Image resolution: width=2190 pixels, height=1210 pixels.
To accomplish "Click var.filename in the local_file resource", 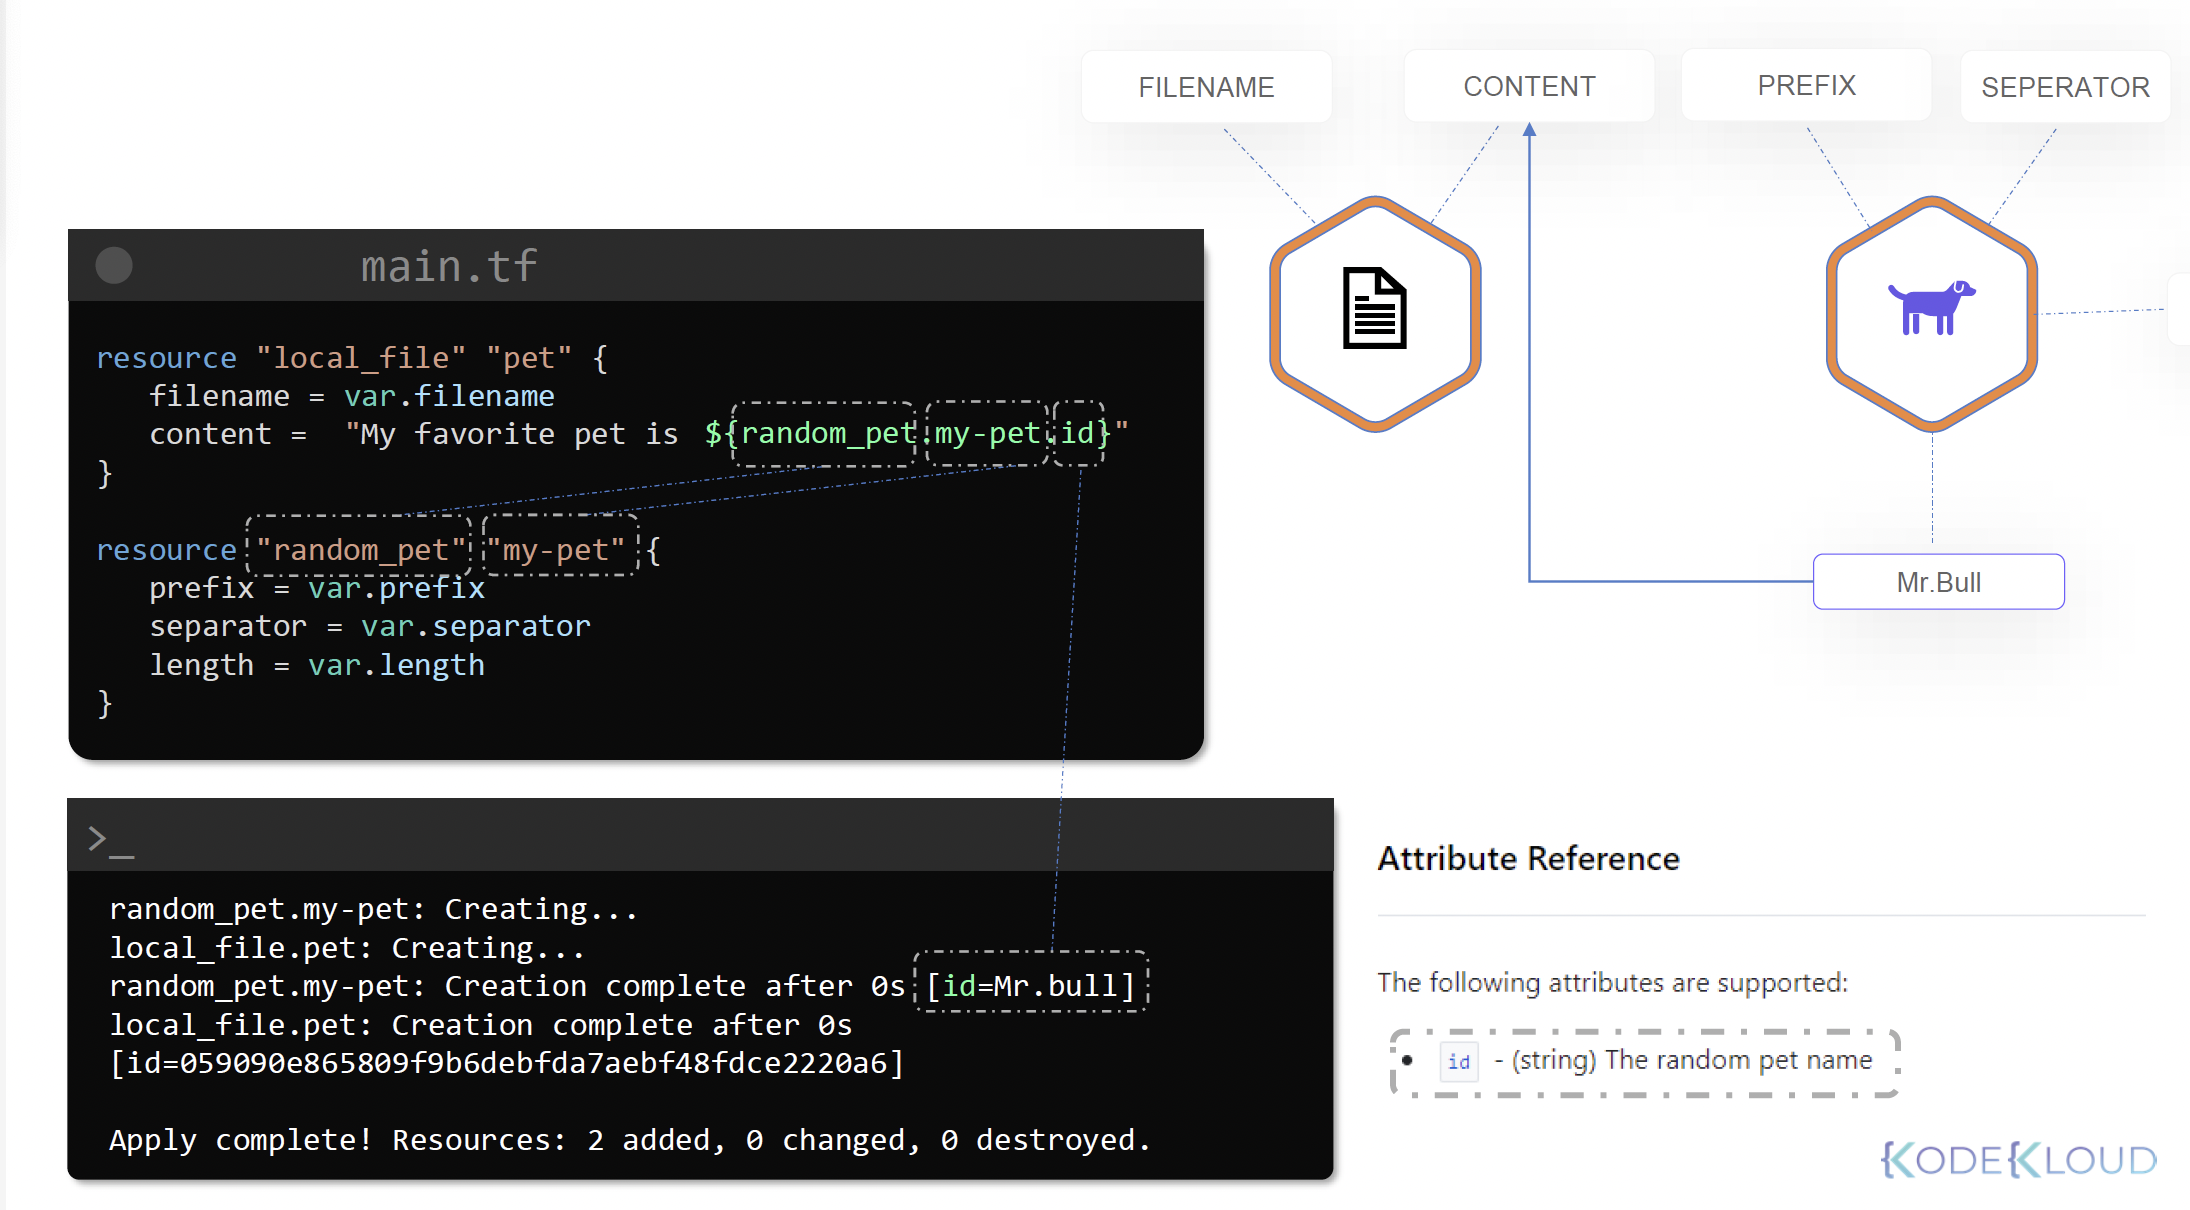I will pyautogui.click(x=449, y=396).
